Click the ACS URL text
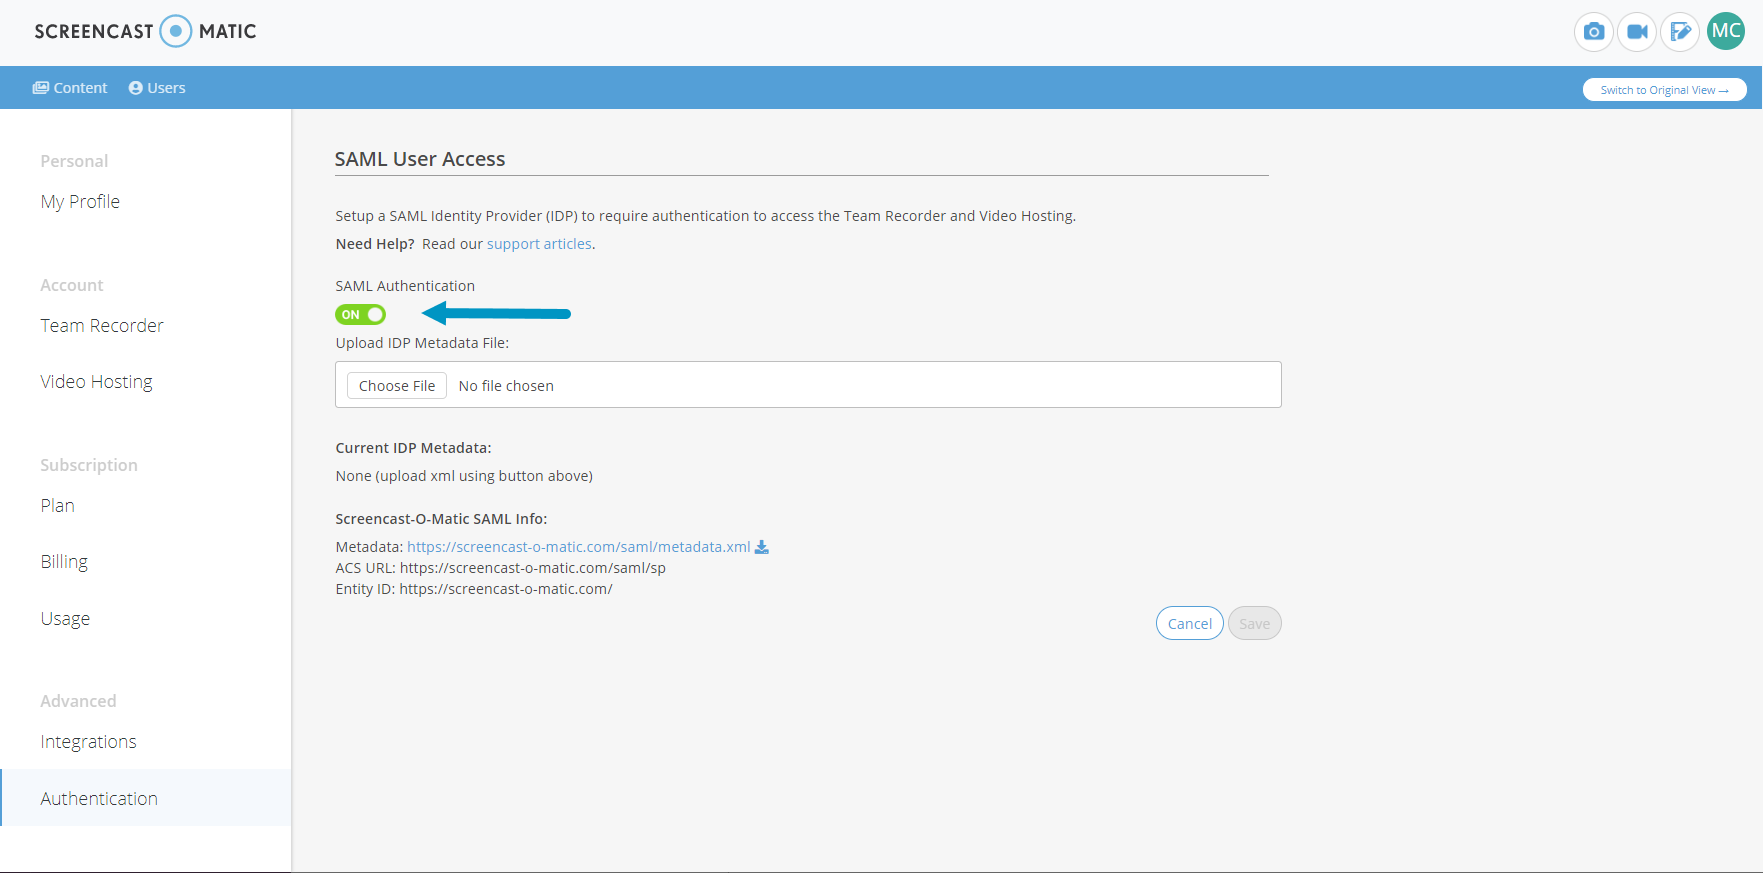This screenshot has width=1763, height=873. click(x=500, y=568)
